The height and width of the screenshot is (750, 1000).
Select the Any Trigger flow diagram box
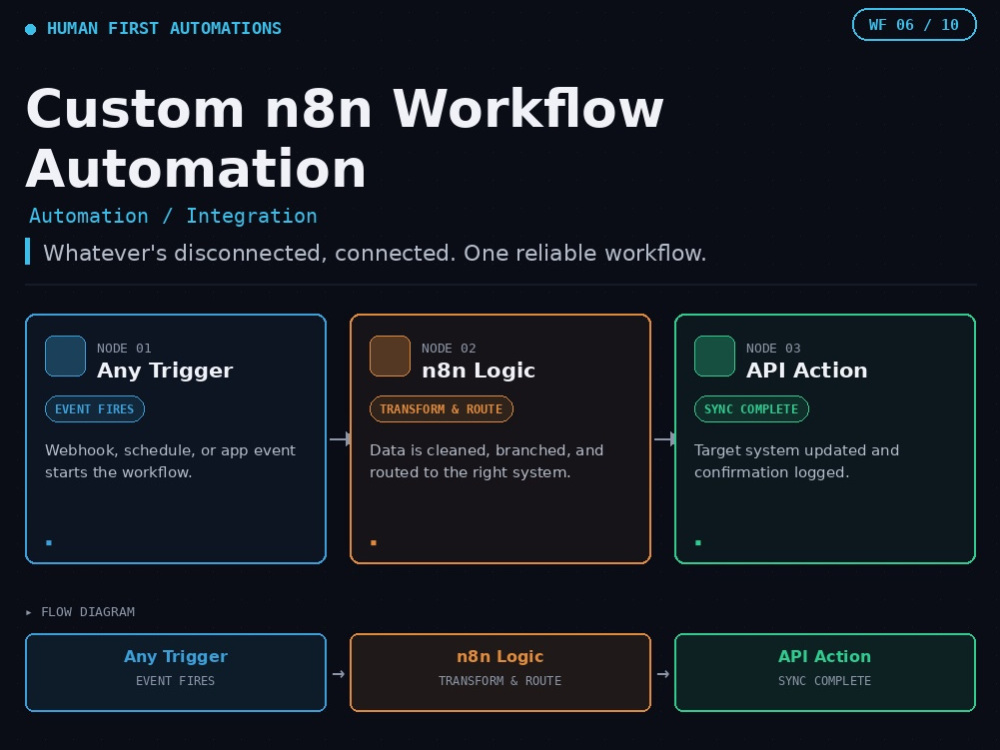tap(175, 672)
